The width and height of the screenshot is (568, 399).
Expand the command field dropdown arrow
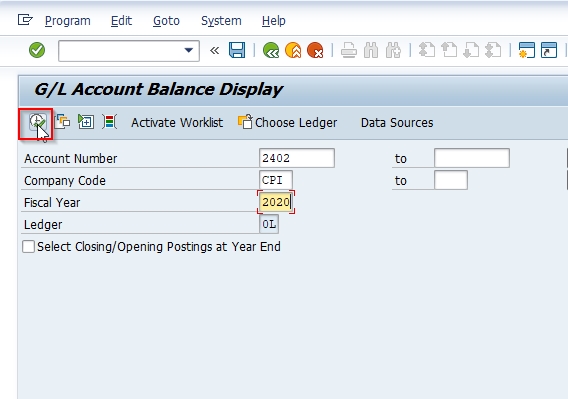188,50
